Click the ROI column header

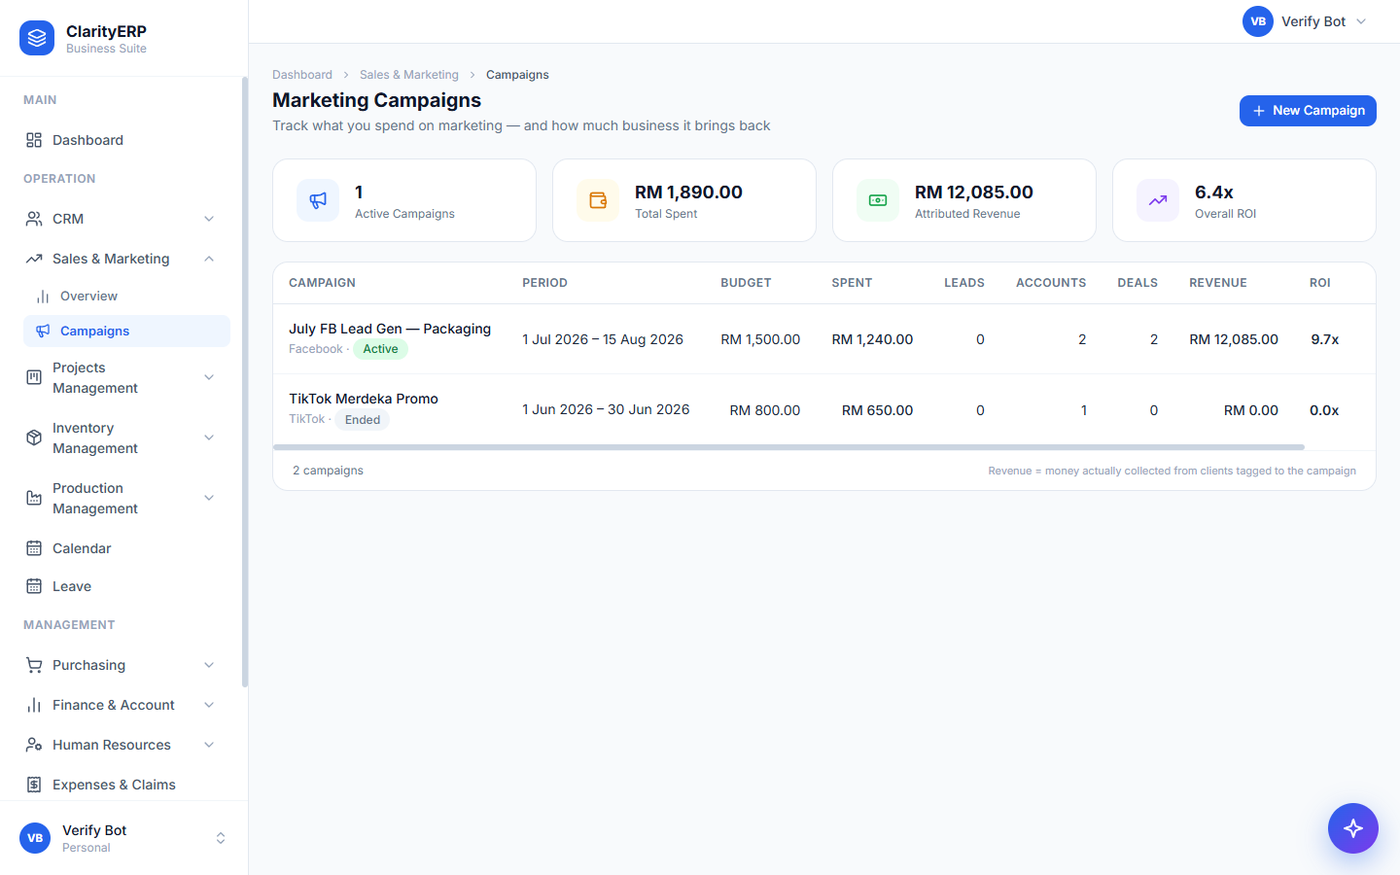tap(1320, 283)
